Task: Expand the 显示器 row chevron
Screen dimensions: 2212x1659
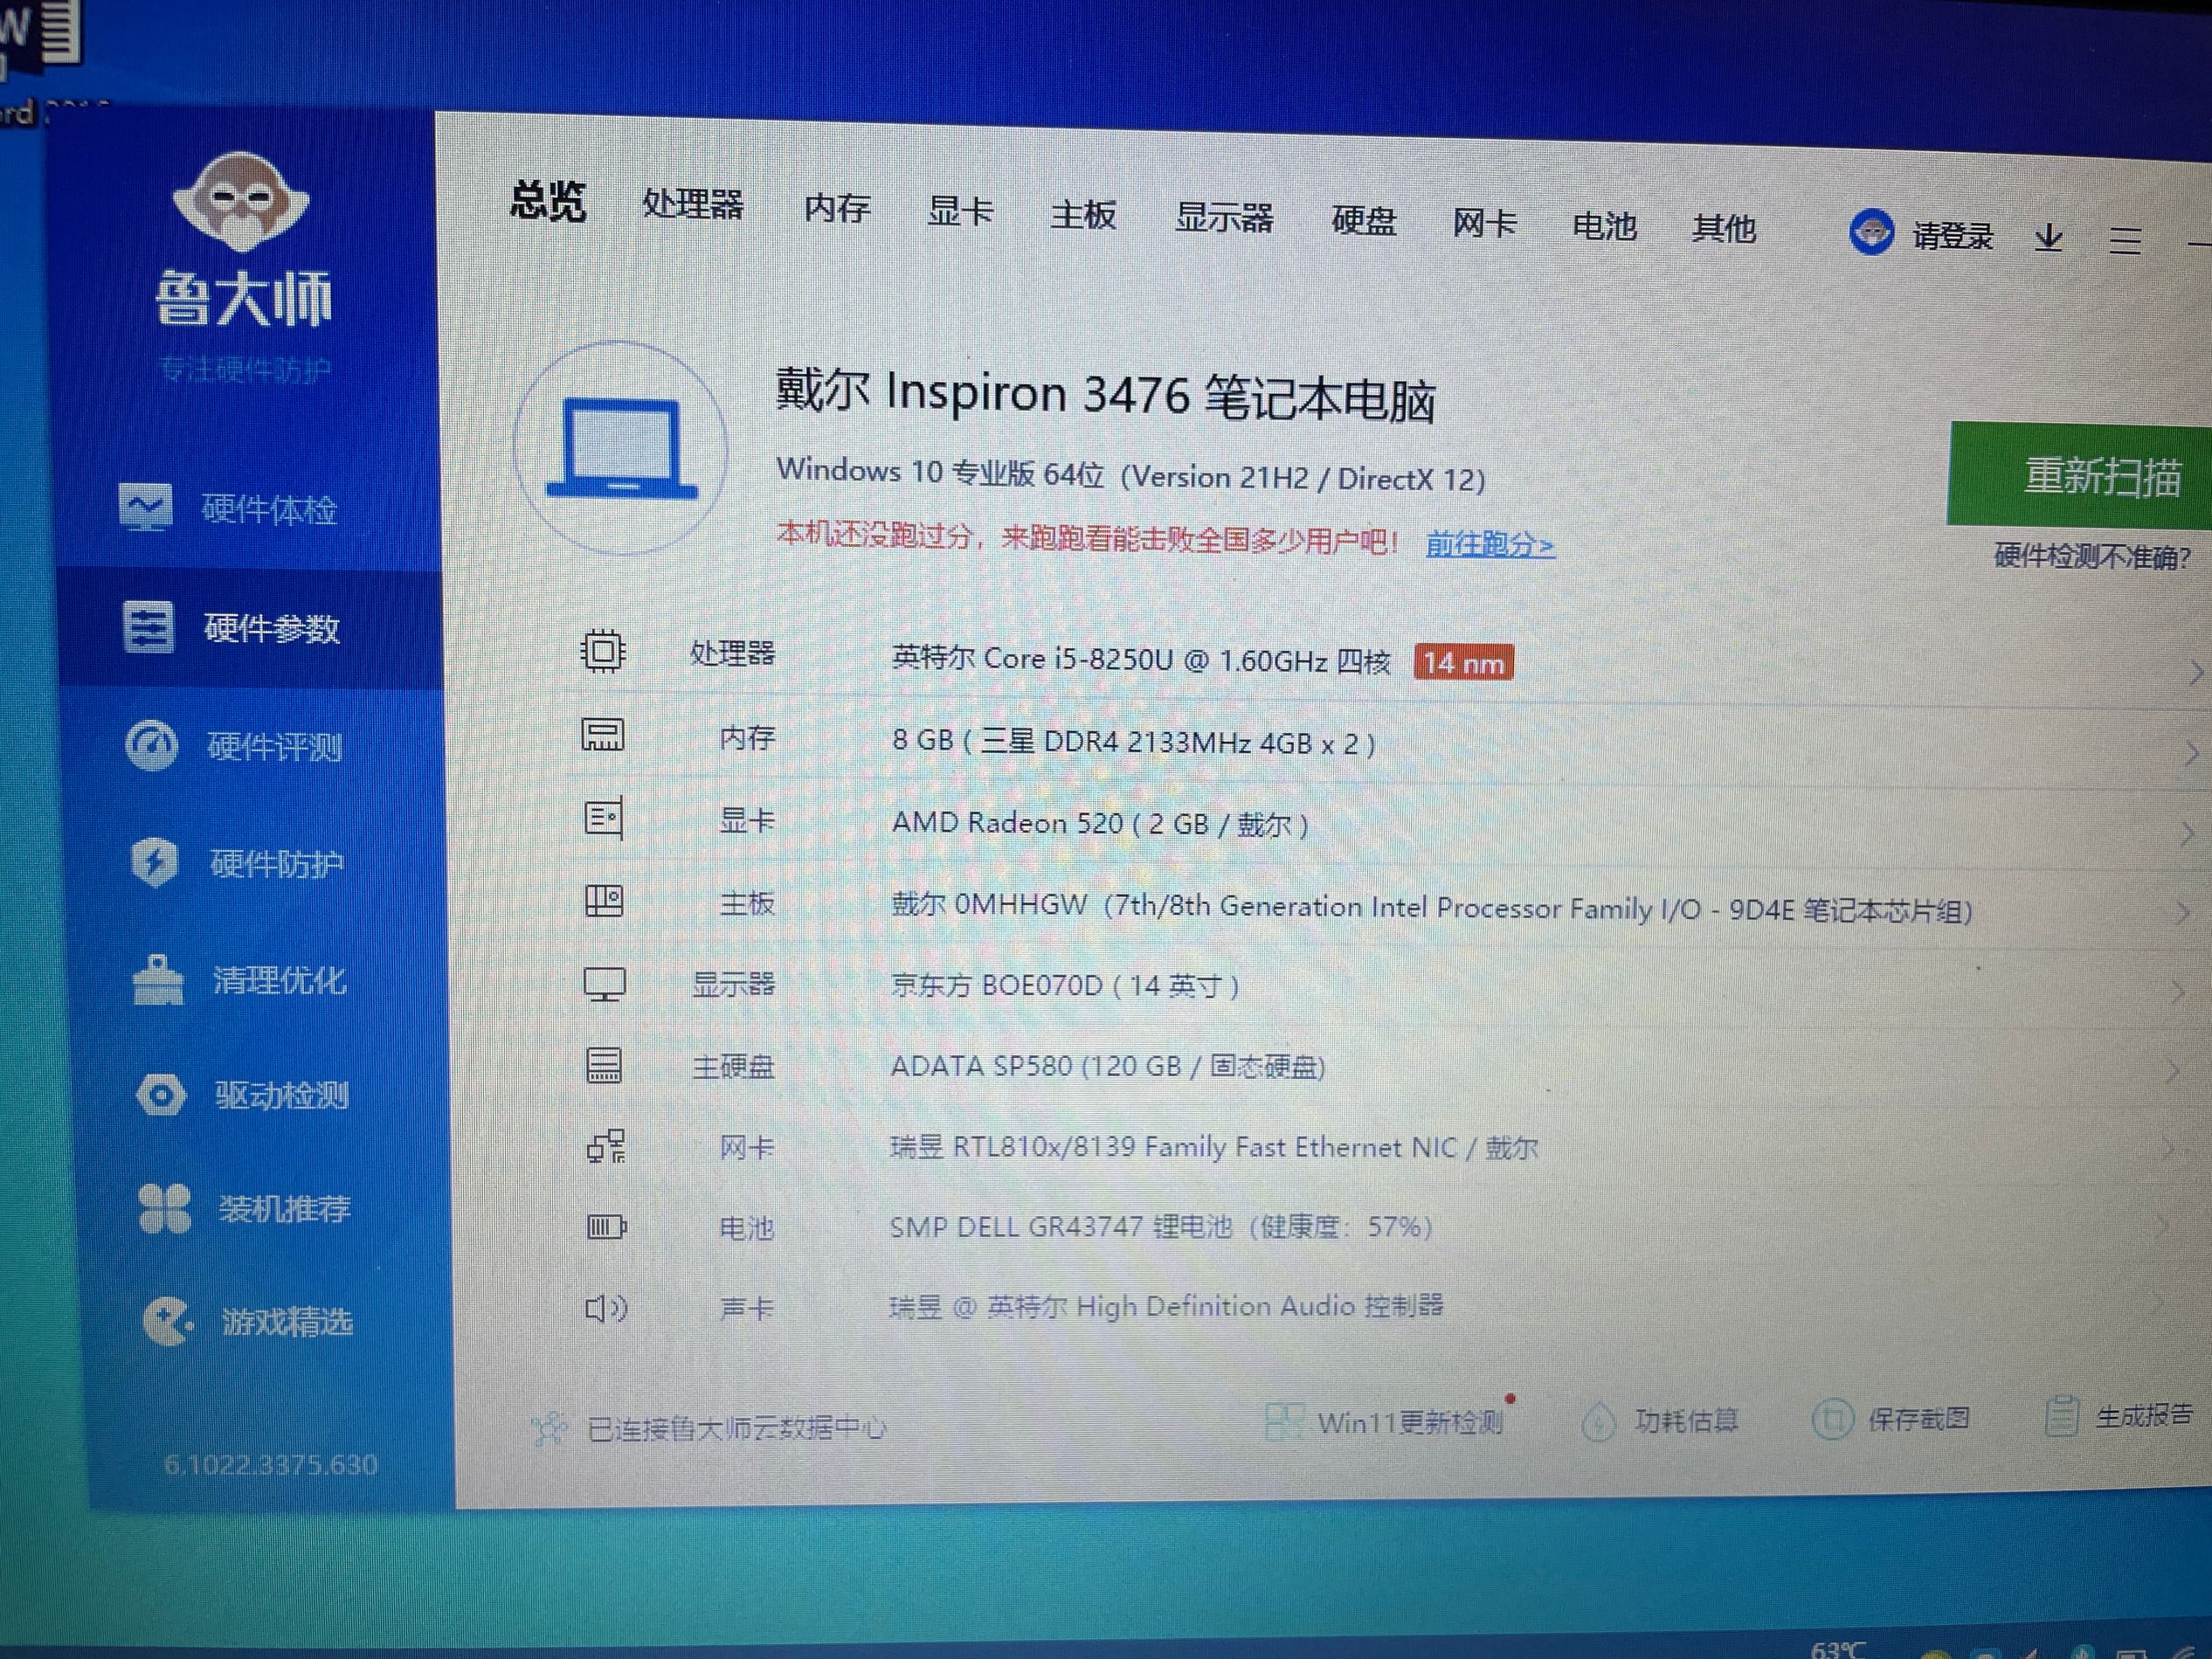Action: (x=2177, y=993)
